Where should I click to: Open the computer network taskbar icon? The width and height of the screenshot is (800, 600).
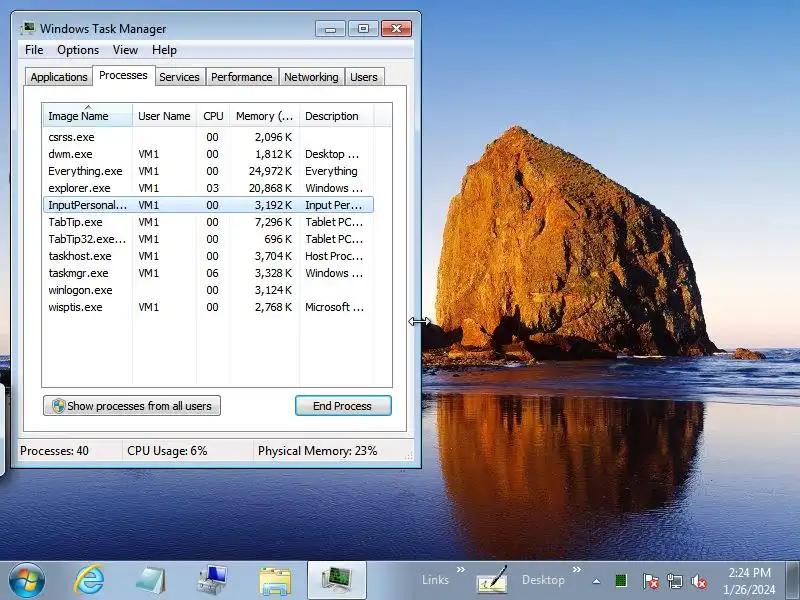[213, 581]
